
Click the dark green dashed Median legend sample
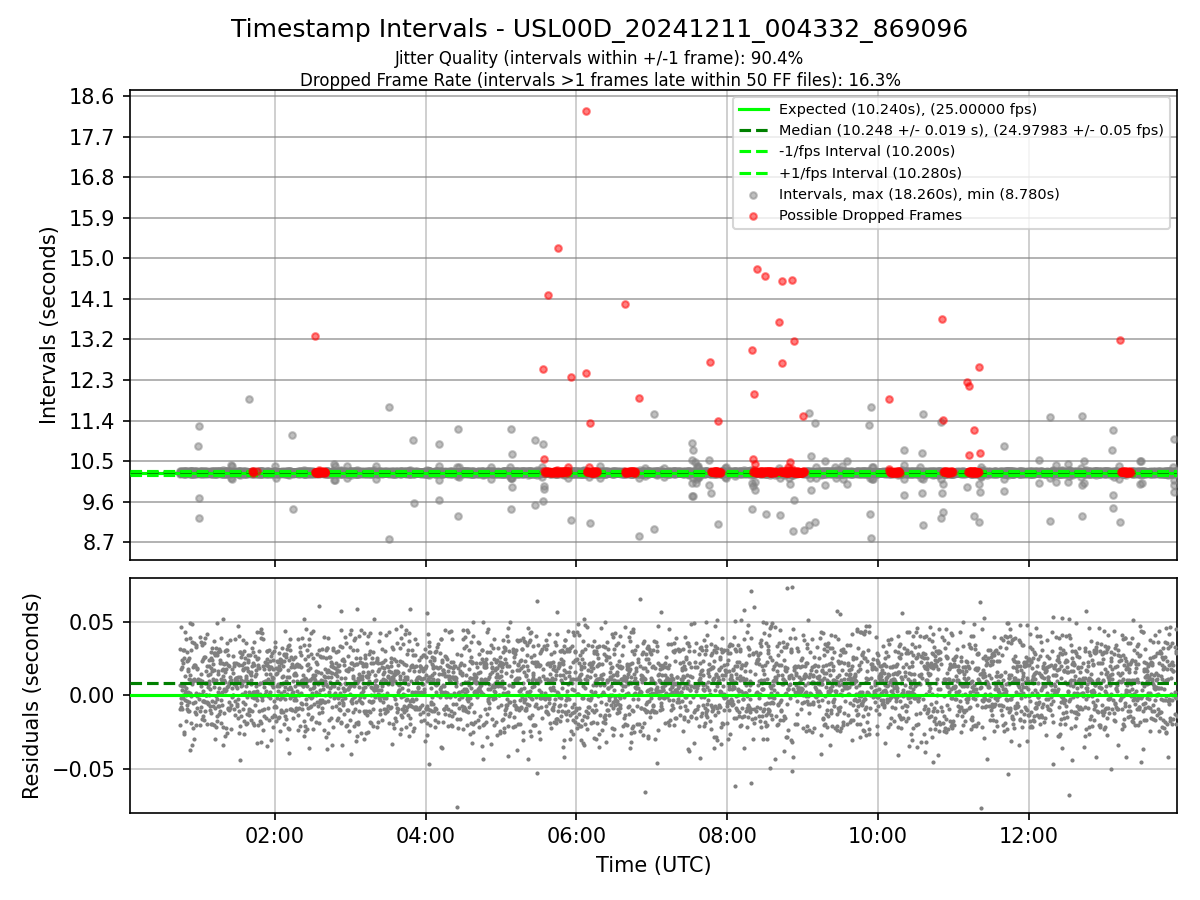click(x=753, y=130)
